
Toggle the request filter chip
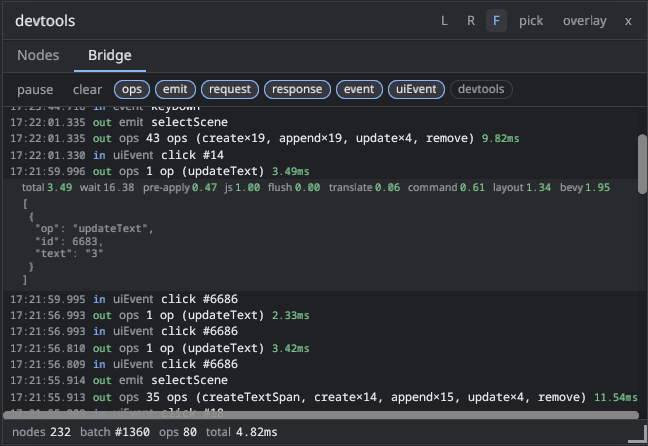pyautogui.click(x=230, y=89)
